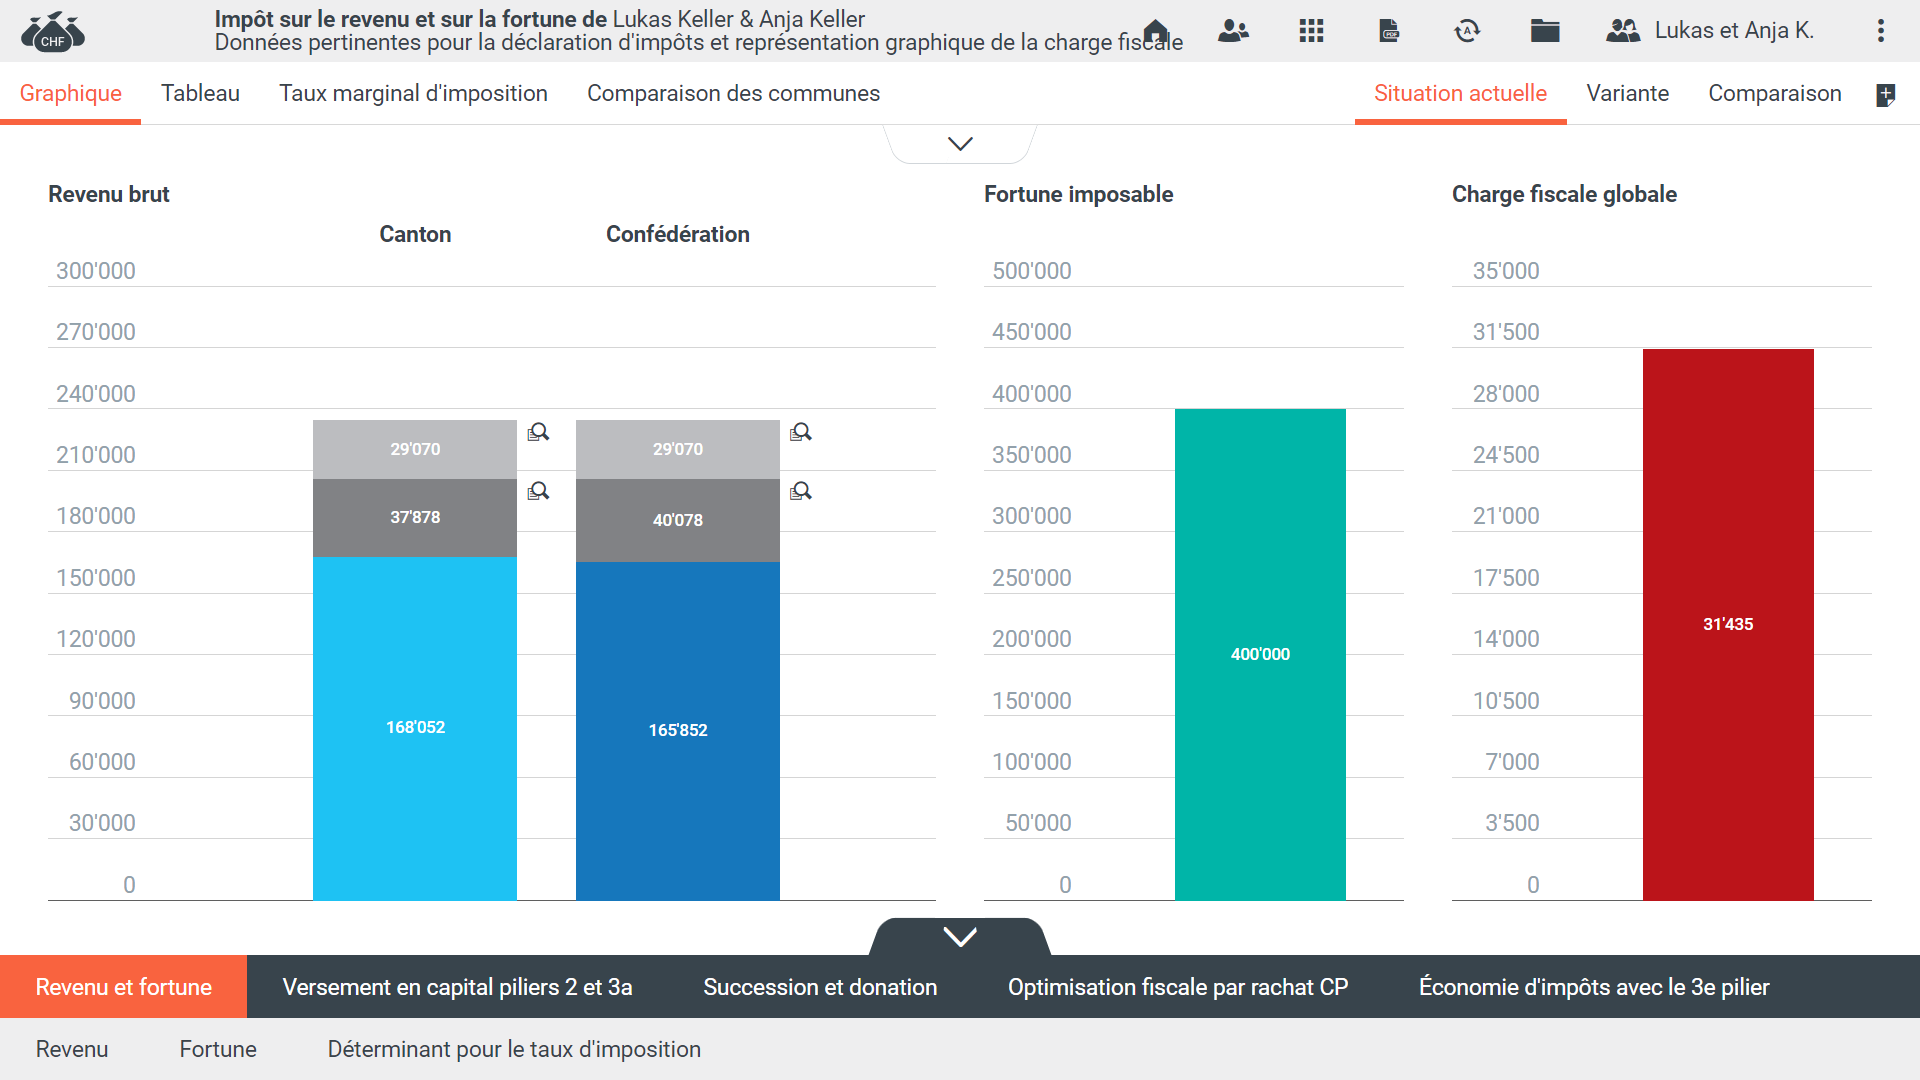Export PDF via the document icon
This screenshot has width=1920, height=1080.
tap(1389, 31)
